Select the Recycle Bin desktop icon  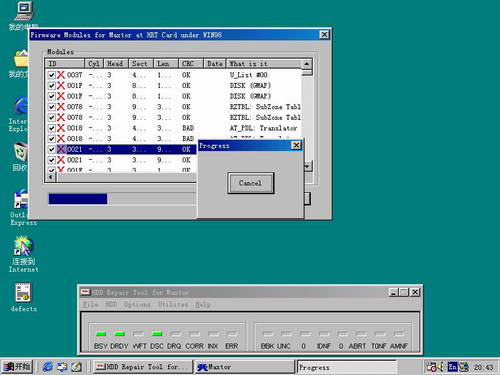click(20, 156)
